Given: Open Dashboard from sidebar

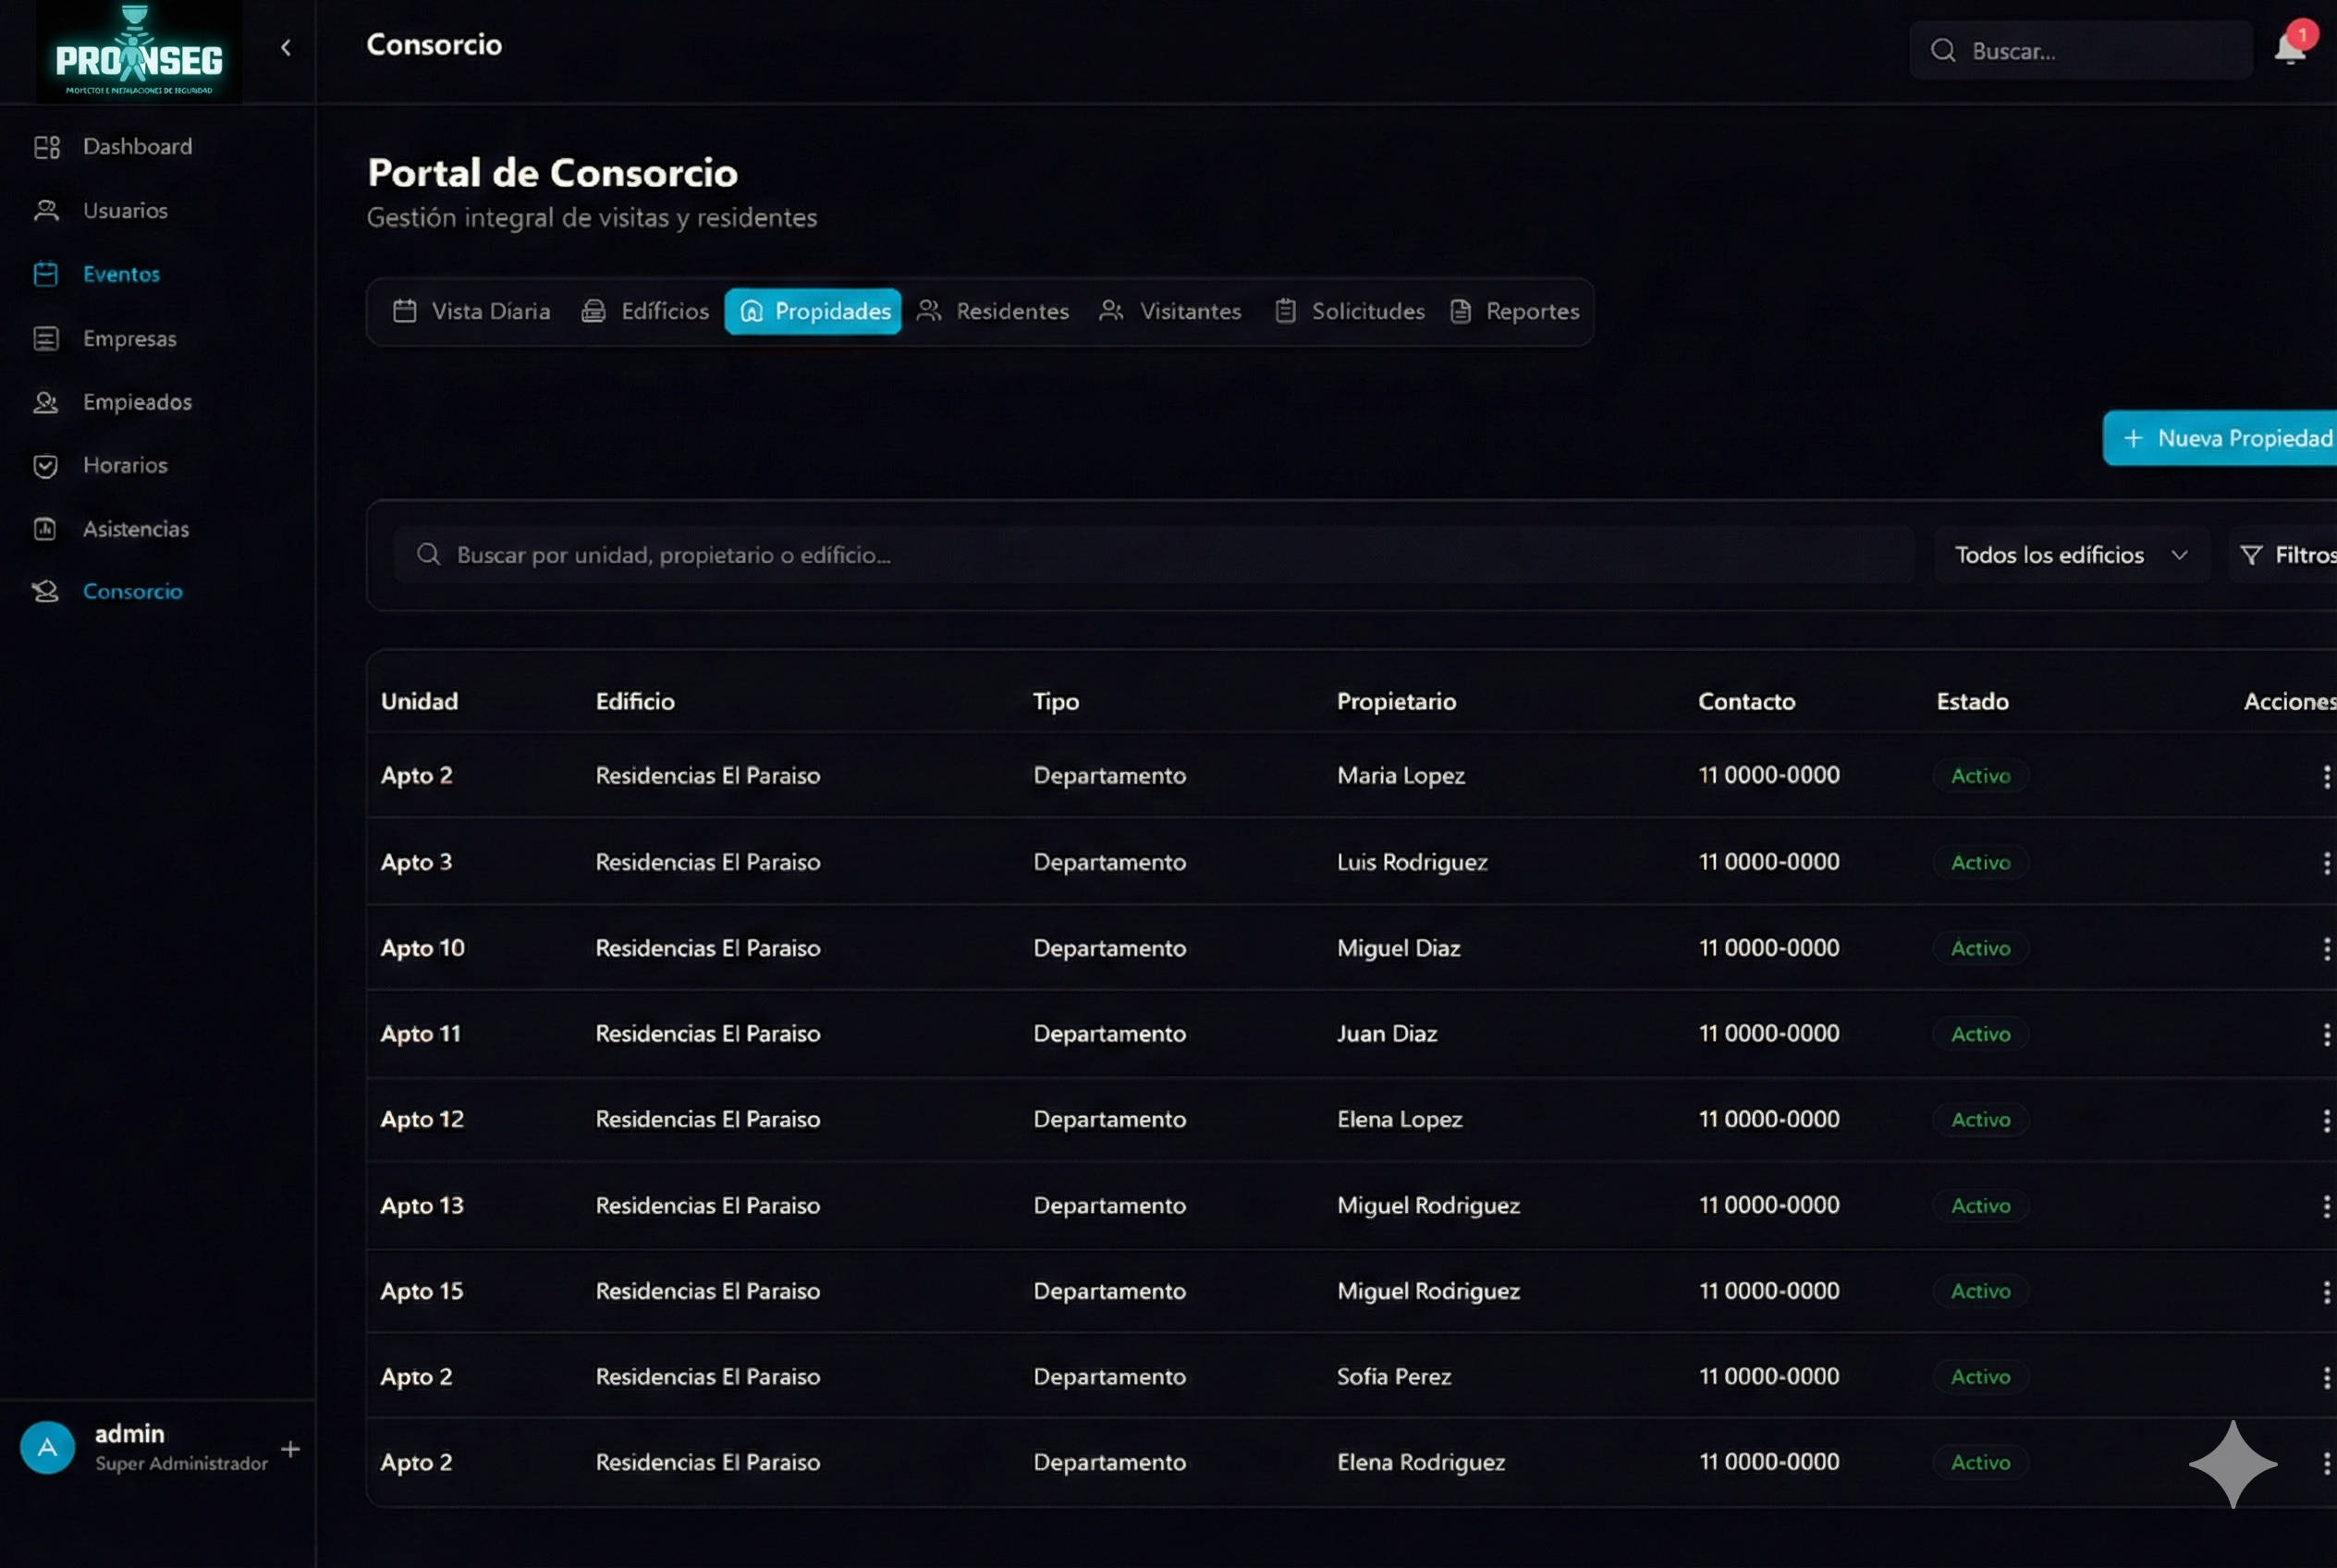Looking at the screenshot, I should point(136,147).
